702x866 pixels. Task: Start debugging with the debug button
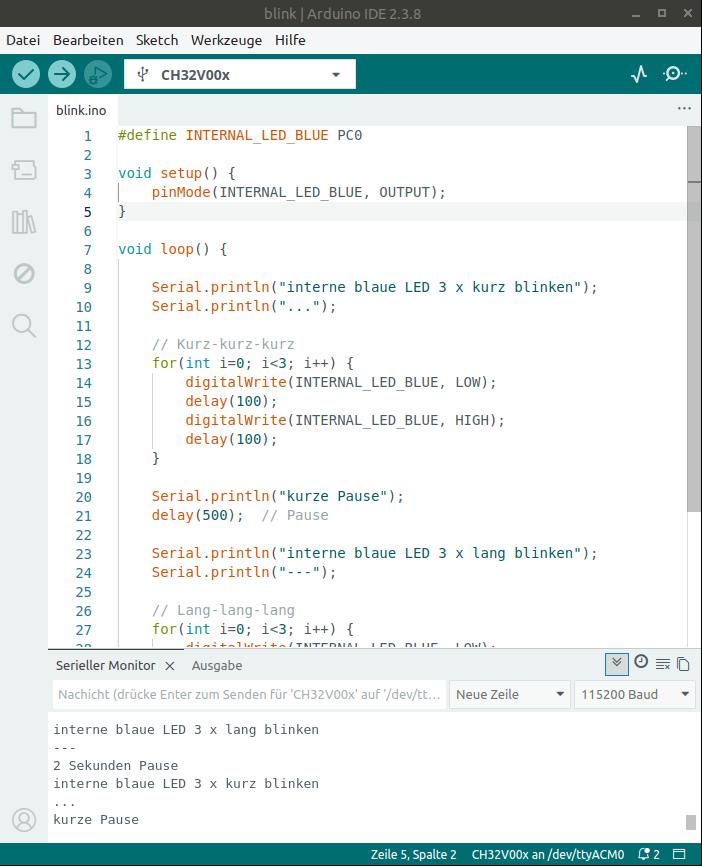[x=98, y=74]
